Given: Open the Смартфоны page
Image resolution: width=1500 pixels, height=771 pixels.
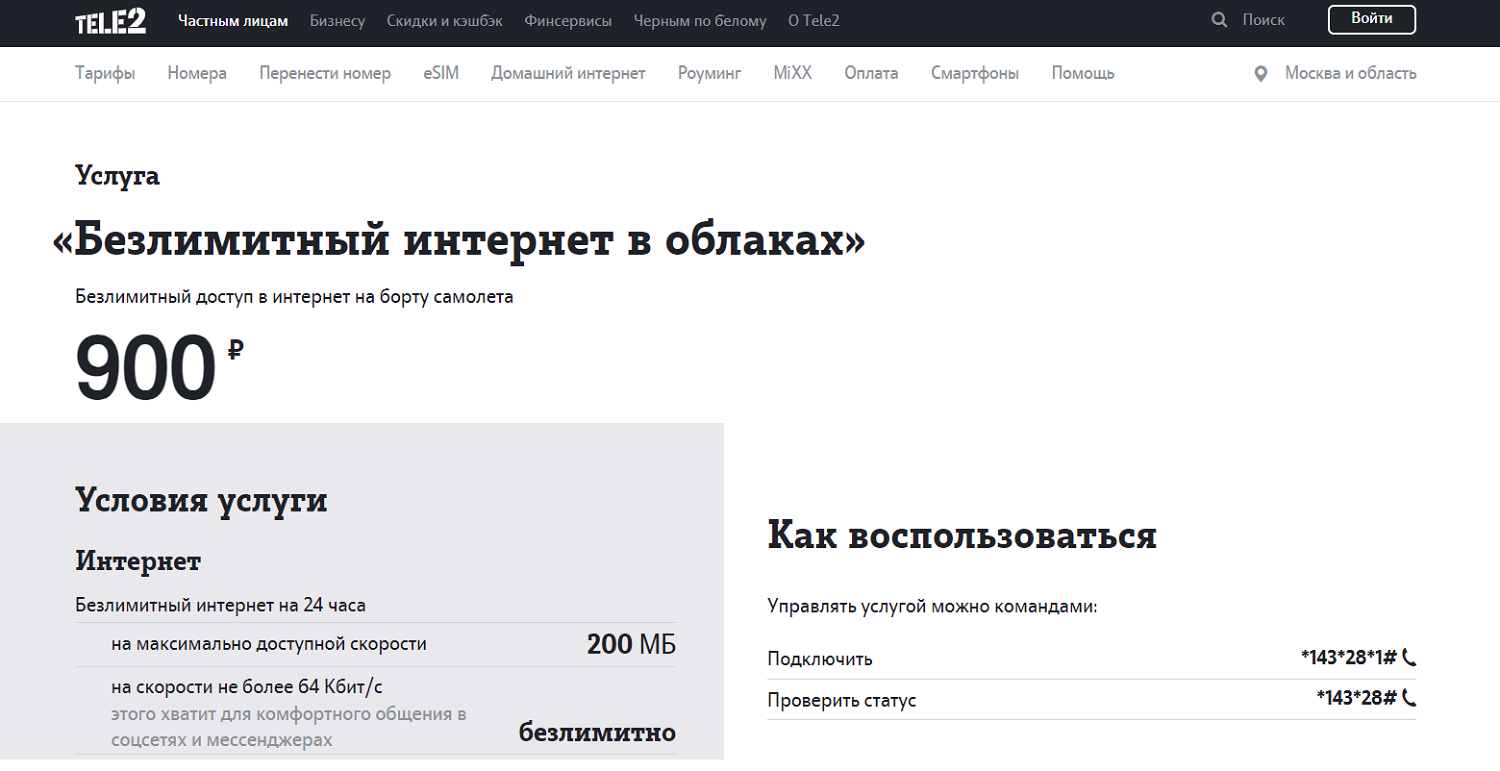Looking at the screenshot, I should [975, 73].
